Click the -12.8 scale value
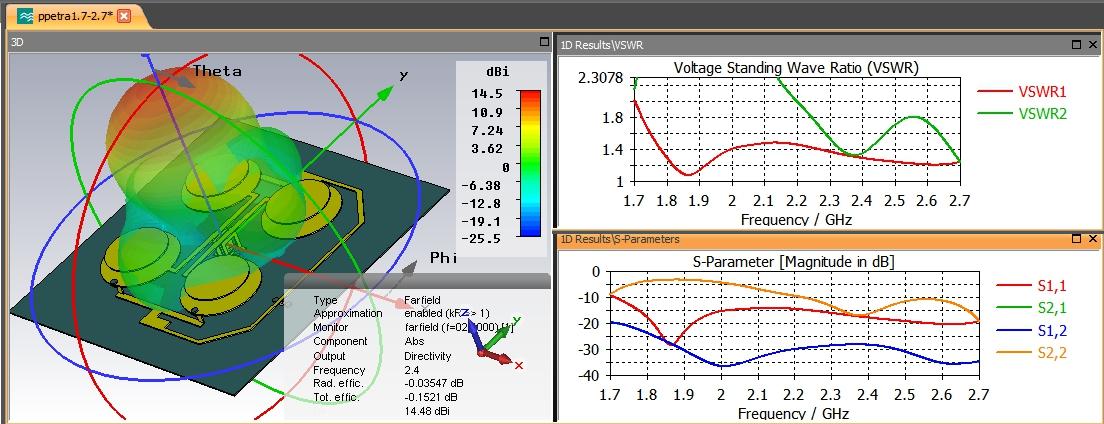1104x424 pixels. pos(484,203)
